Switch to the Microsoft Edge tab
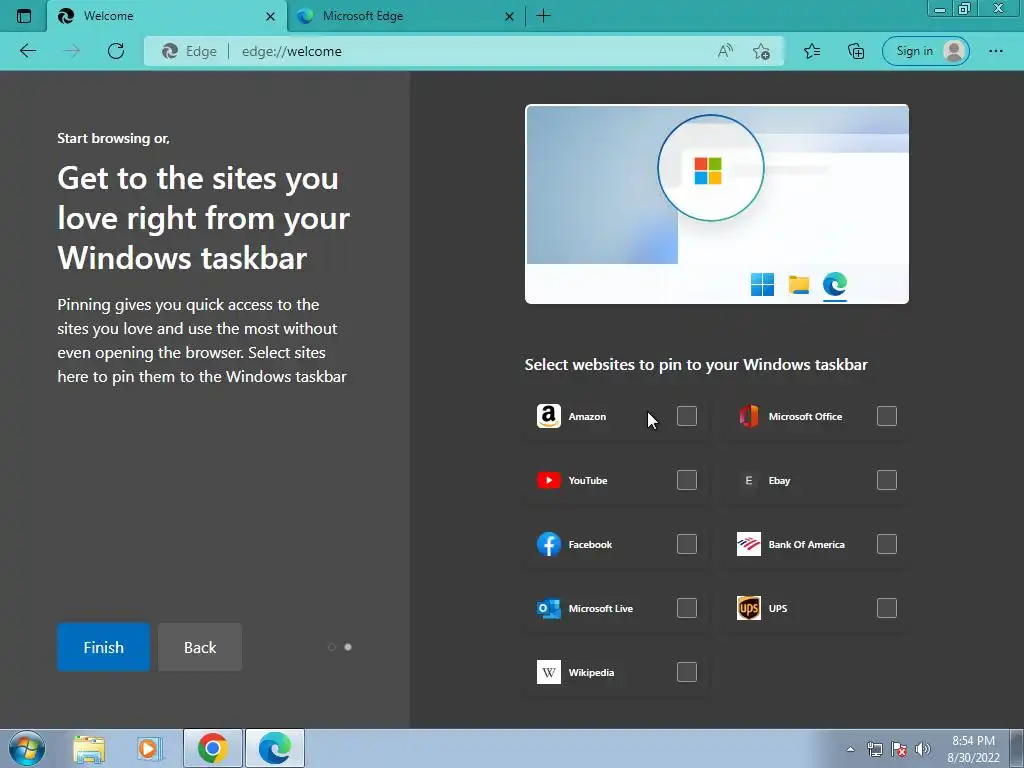The width and height of the screenshot is (1024, 768). (405, 16)
